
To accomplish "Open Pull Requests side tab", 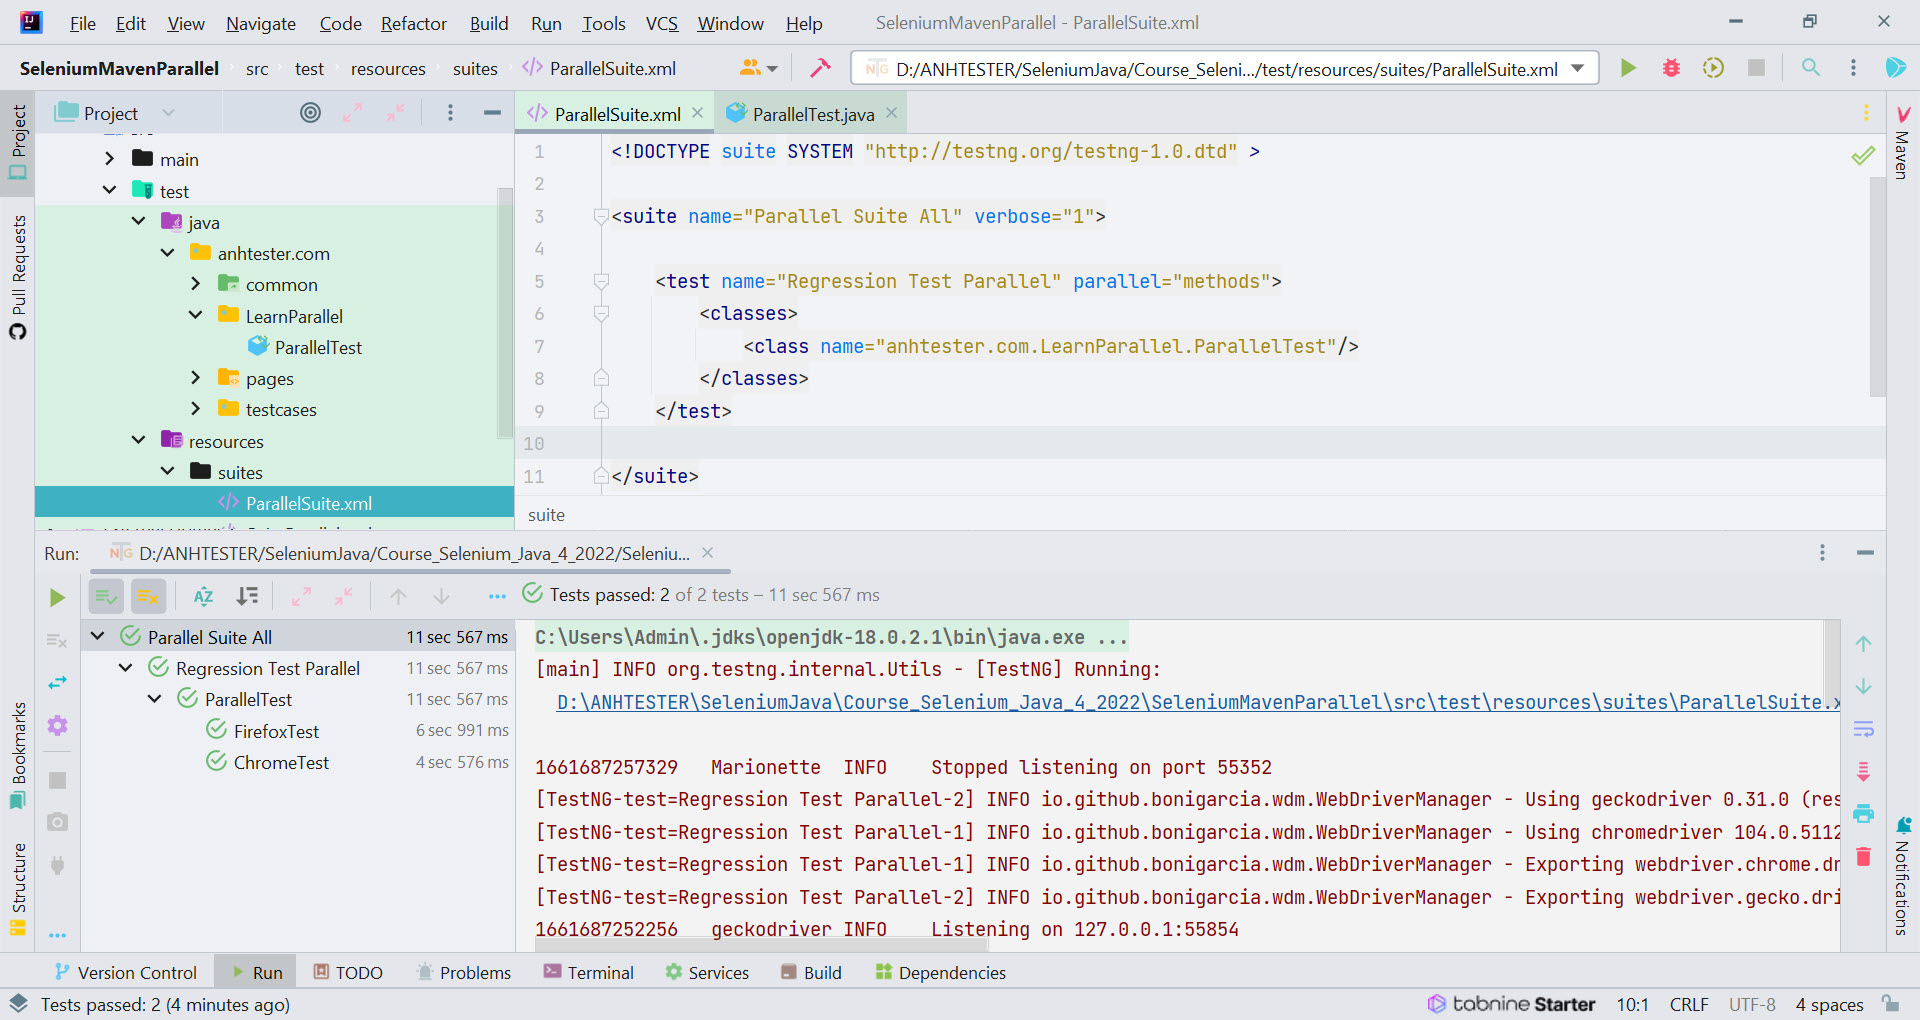I will pyautogui.click(x=18, y=277).
